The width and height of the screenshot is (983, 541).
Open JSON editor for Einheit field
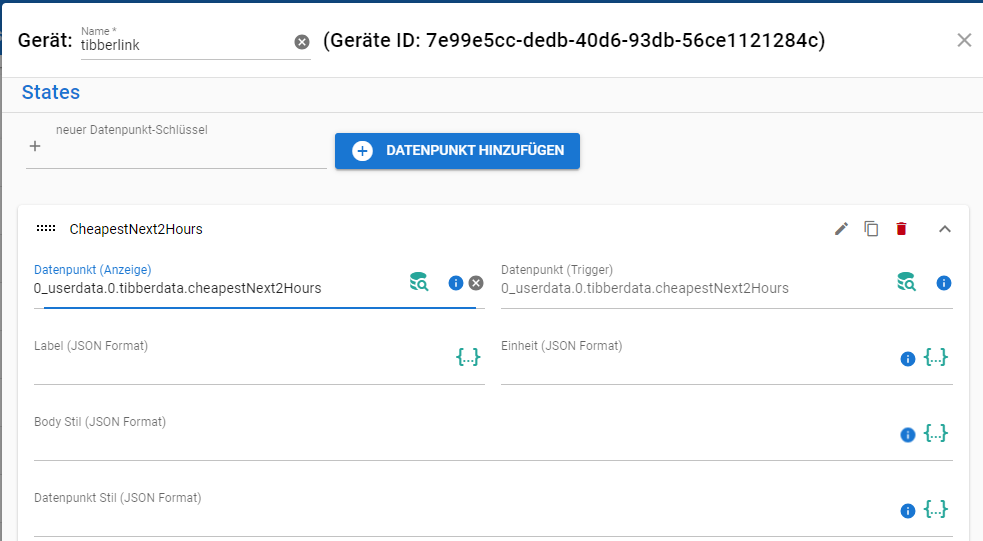(935, 357)
